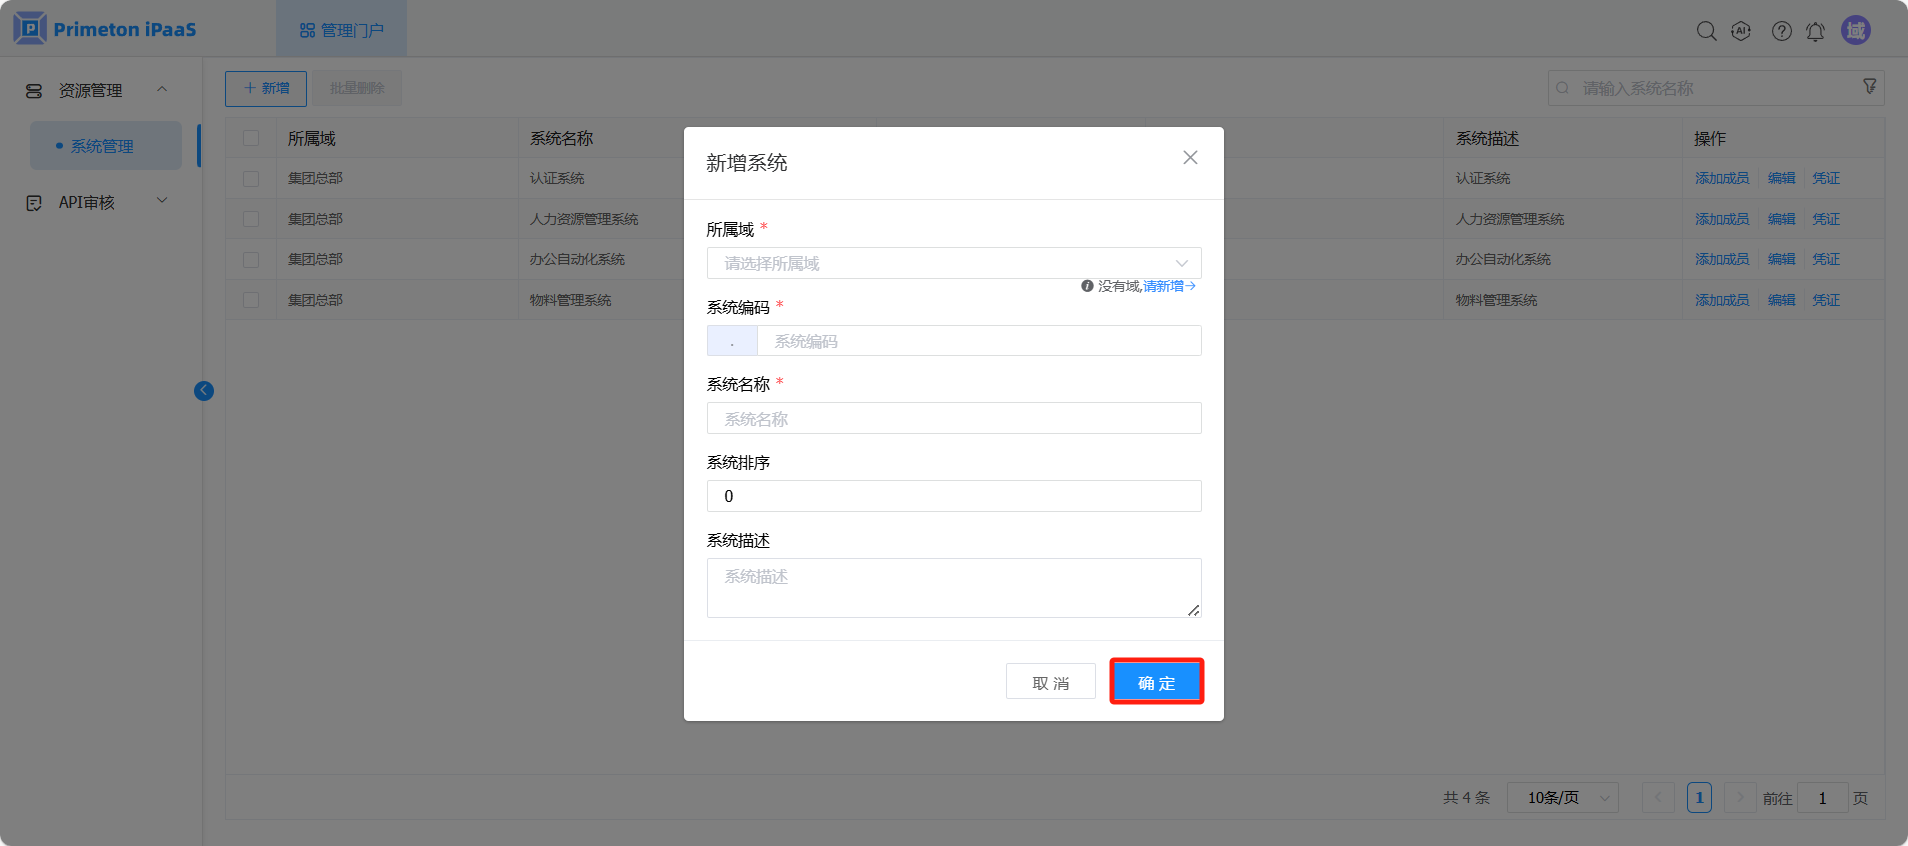Open the notifications bell

pyautogui.click(x=1815, y=31)
